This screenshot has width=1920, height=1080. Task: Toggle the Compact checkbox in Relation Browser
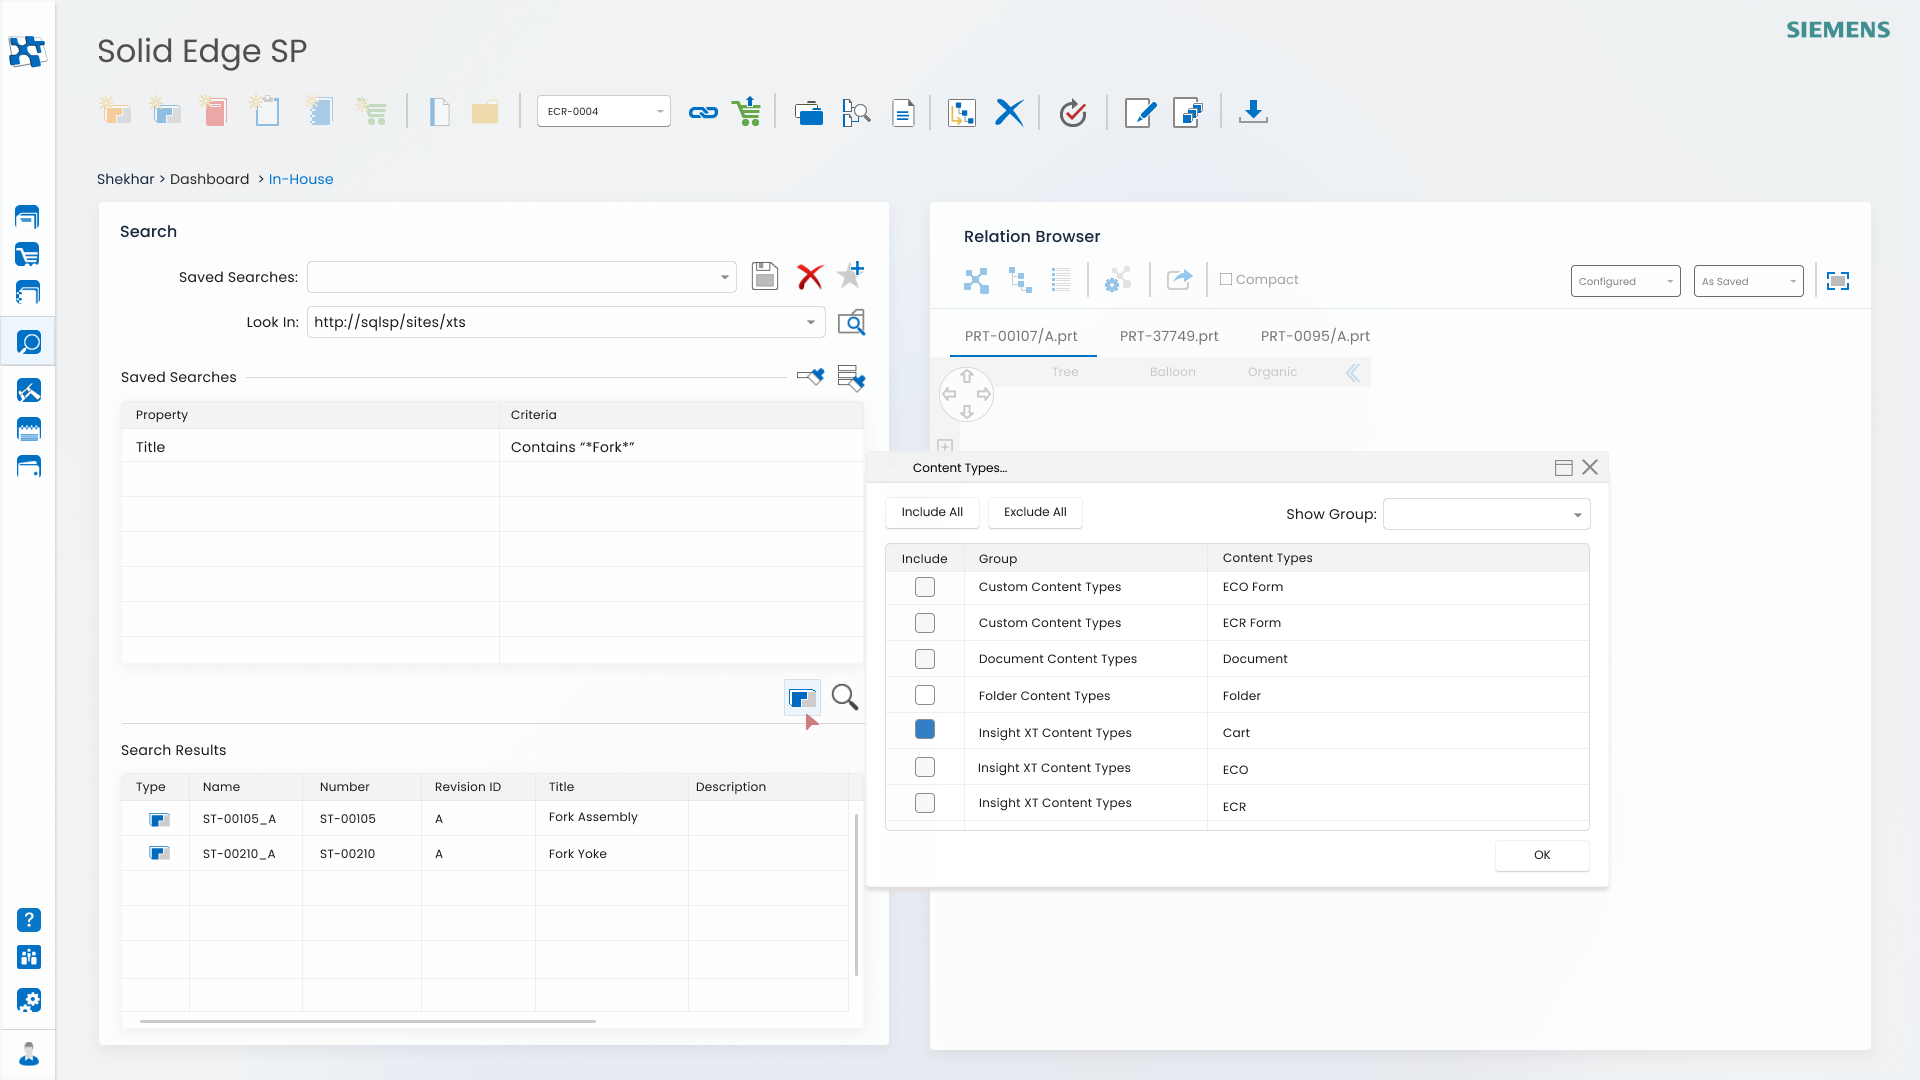(1226, 280)
